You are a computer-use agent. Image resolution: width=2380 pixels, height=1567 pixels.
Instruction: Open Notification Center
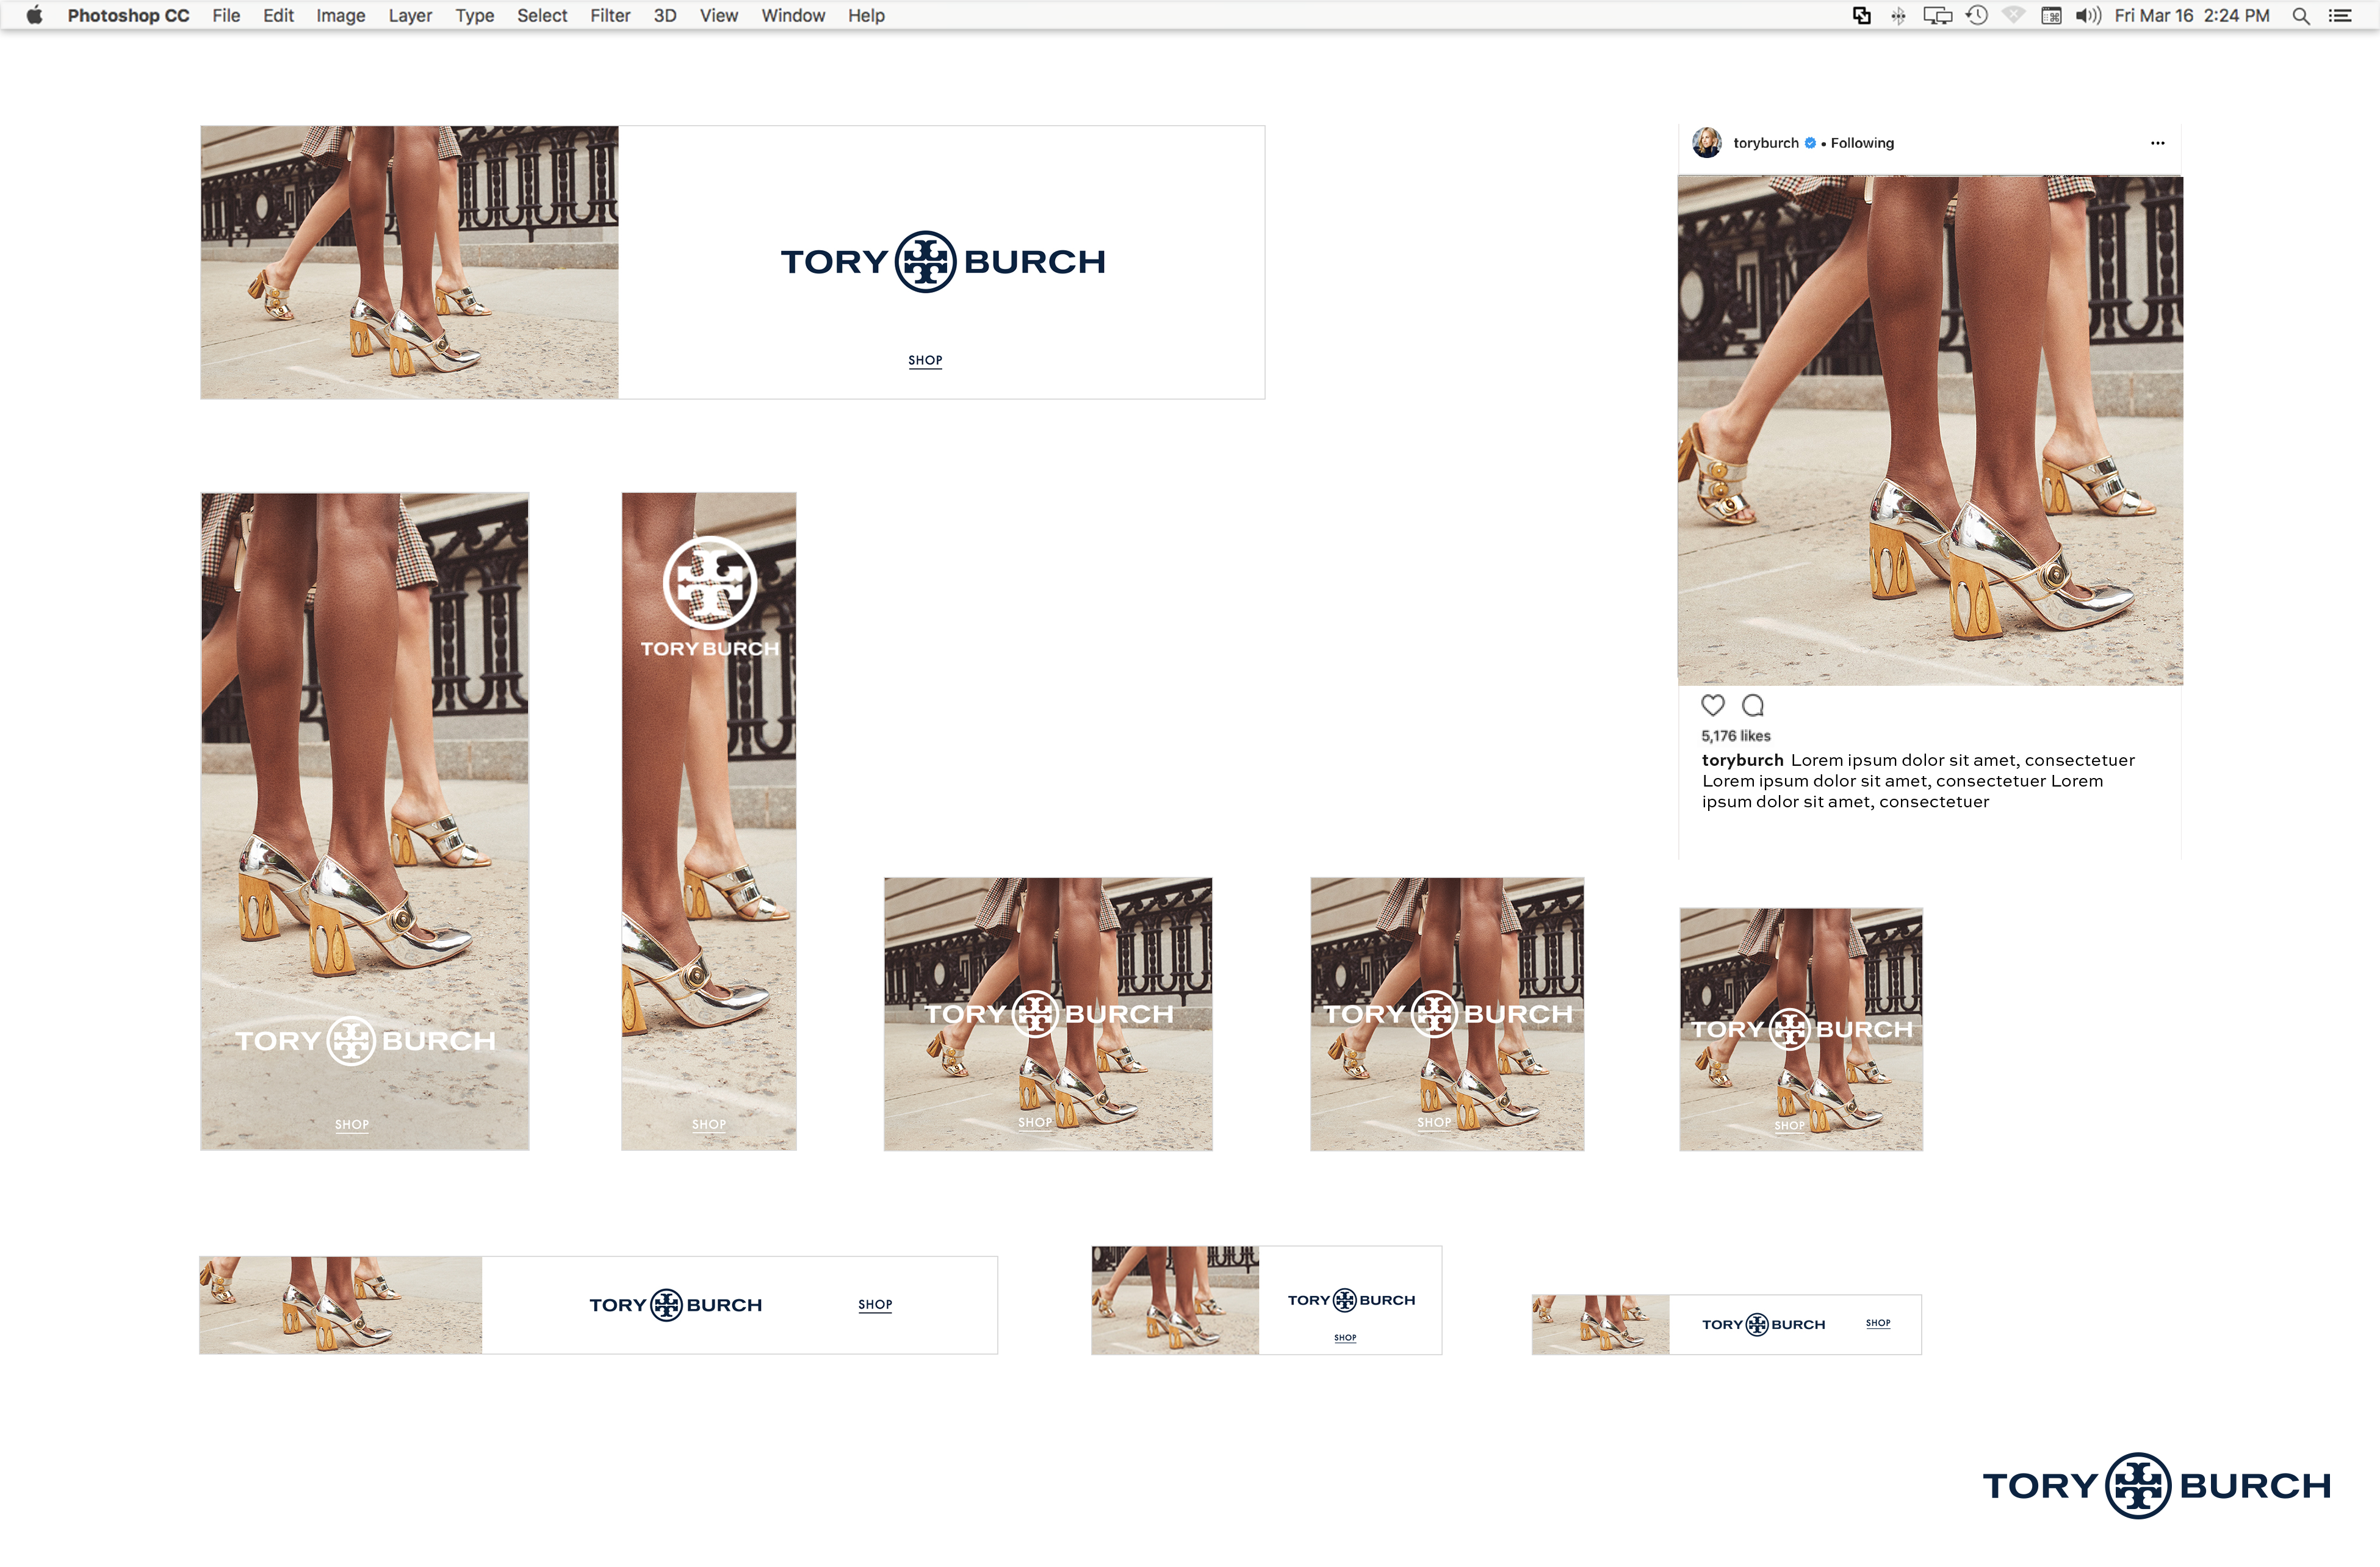point(2340,15)
